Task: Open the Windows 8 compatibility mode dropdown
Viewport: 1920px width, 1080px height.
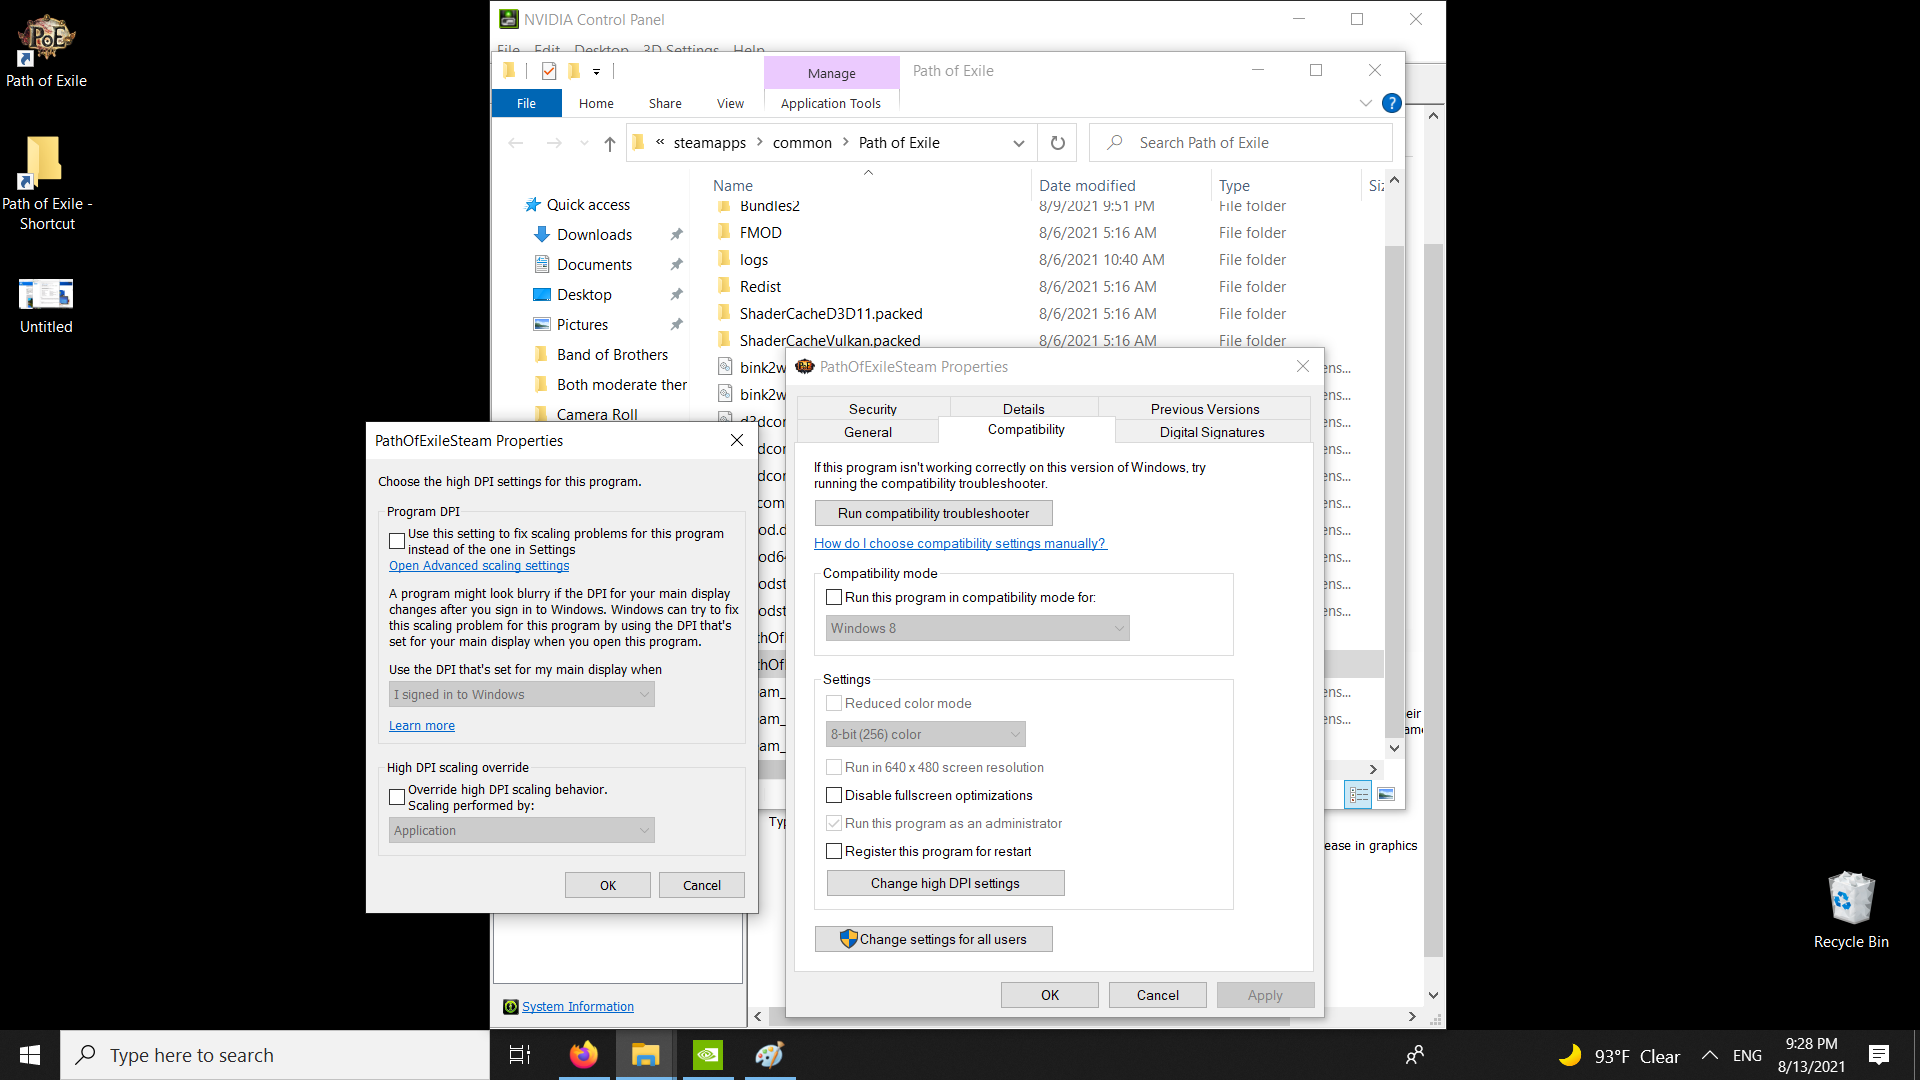Action: [x=978, y=629]
